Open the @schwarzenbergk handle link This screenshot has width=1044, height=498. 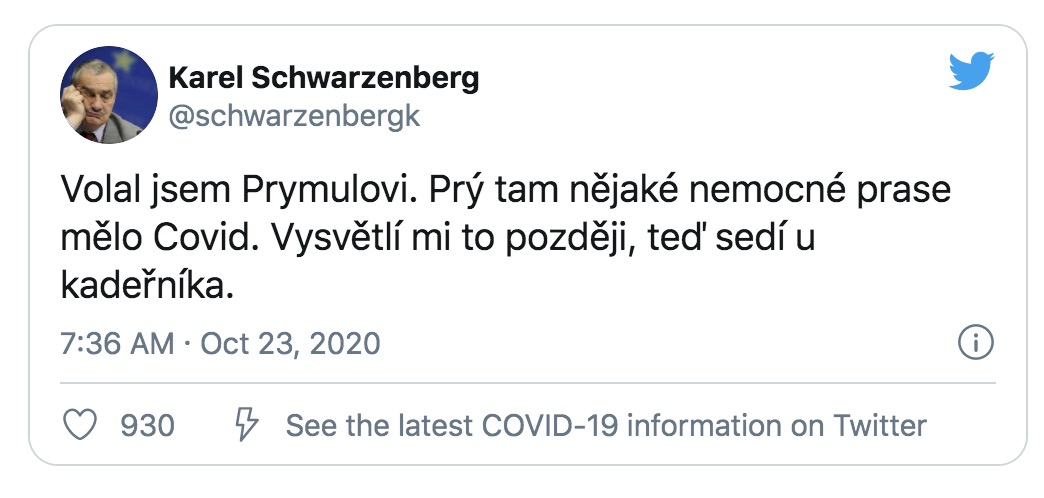295,116
